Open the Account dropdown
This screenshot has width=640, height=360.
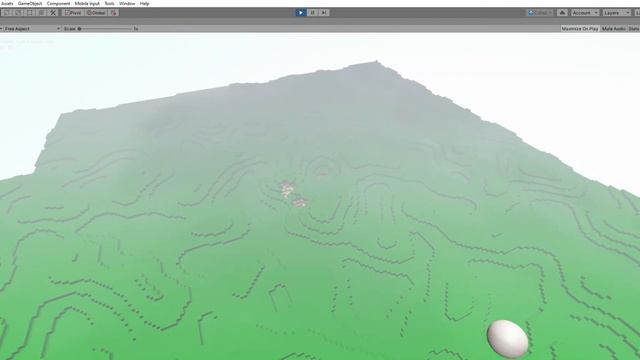585,13
